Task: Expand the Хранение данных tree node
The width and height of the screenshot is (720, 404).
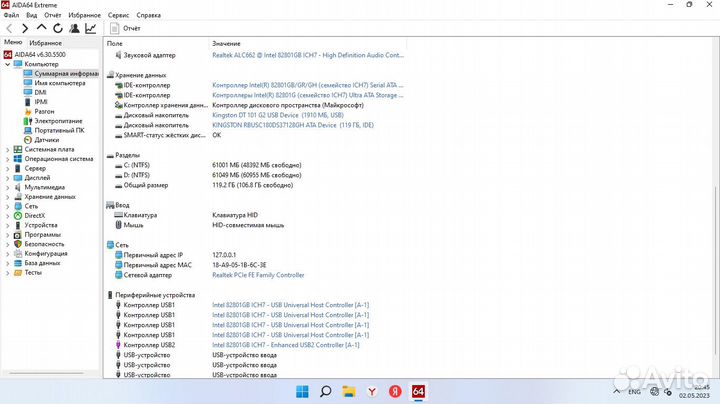Action: [x=7, y=197]
